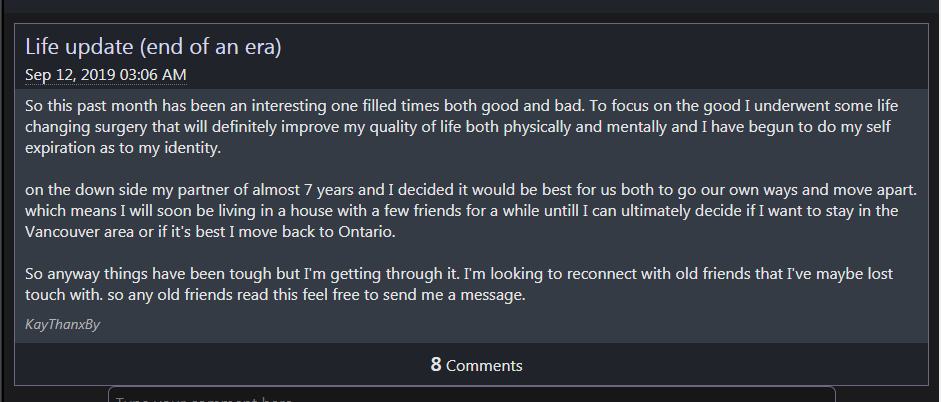
Task: View the 8 Comments section header
Action: pos(477,365)
